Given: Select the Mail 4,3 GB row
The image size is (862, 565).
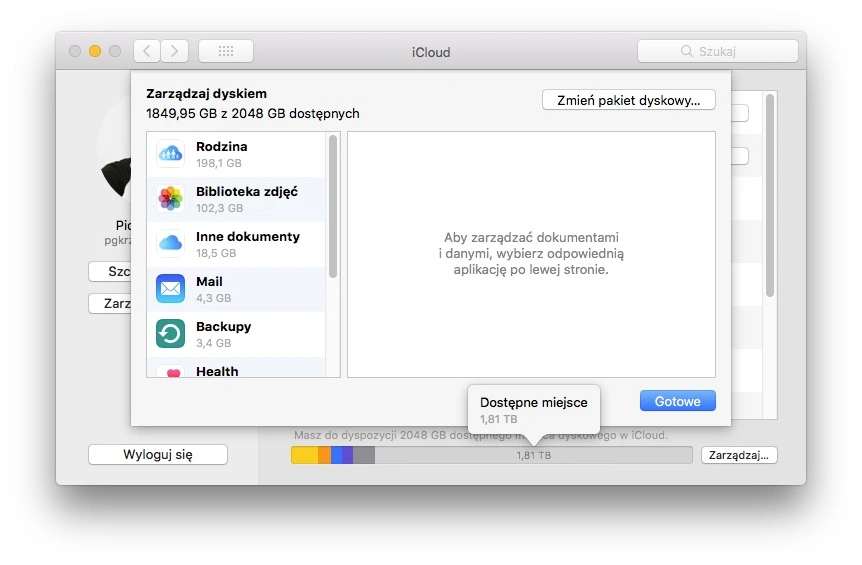Looking at the screenshot, I should tap(236, 290).
